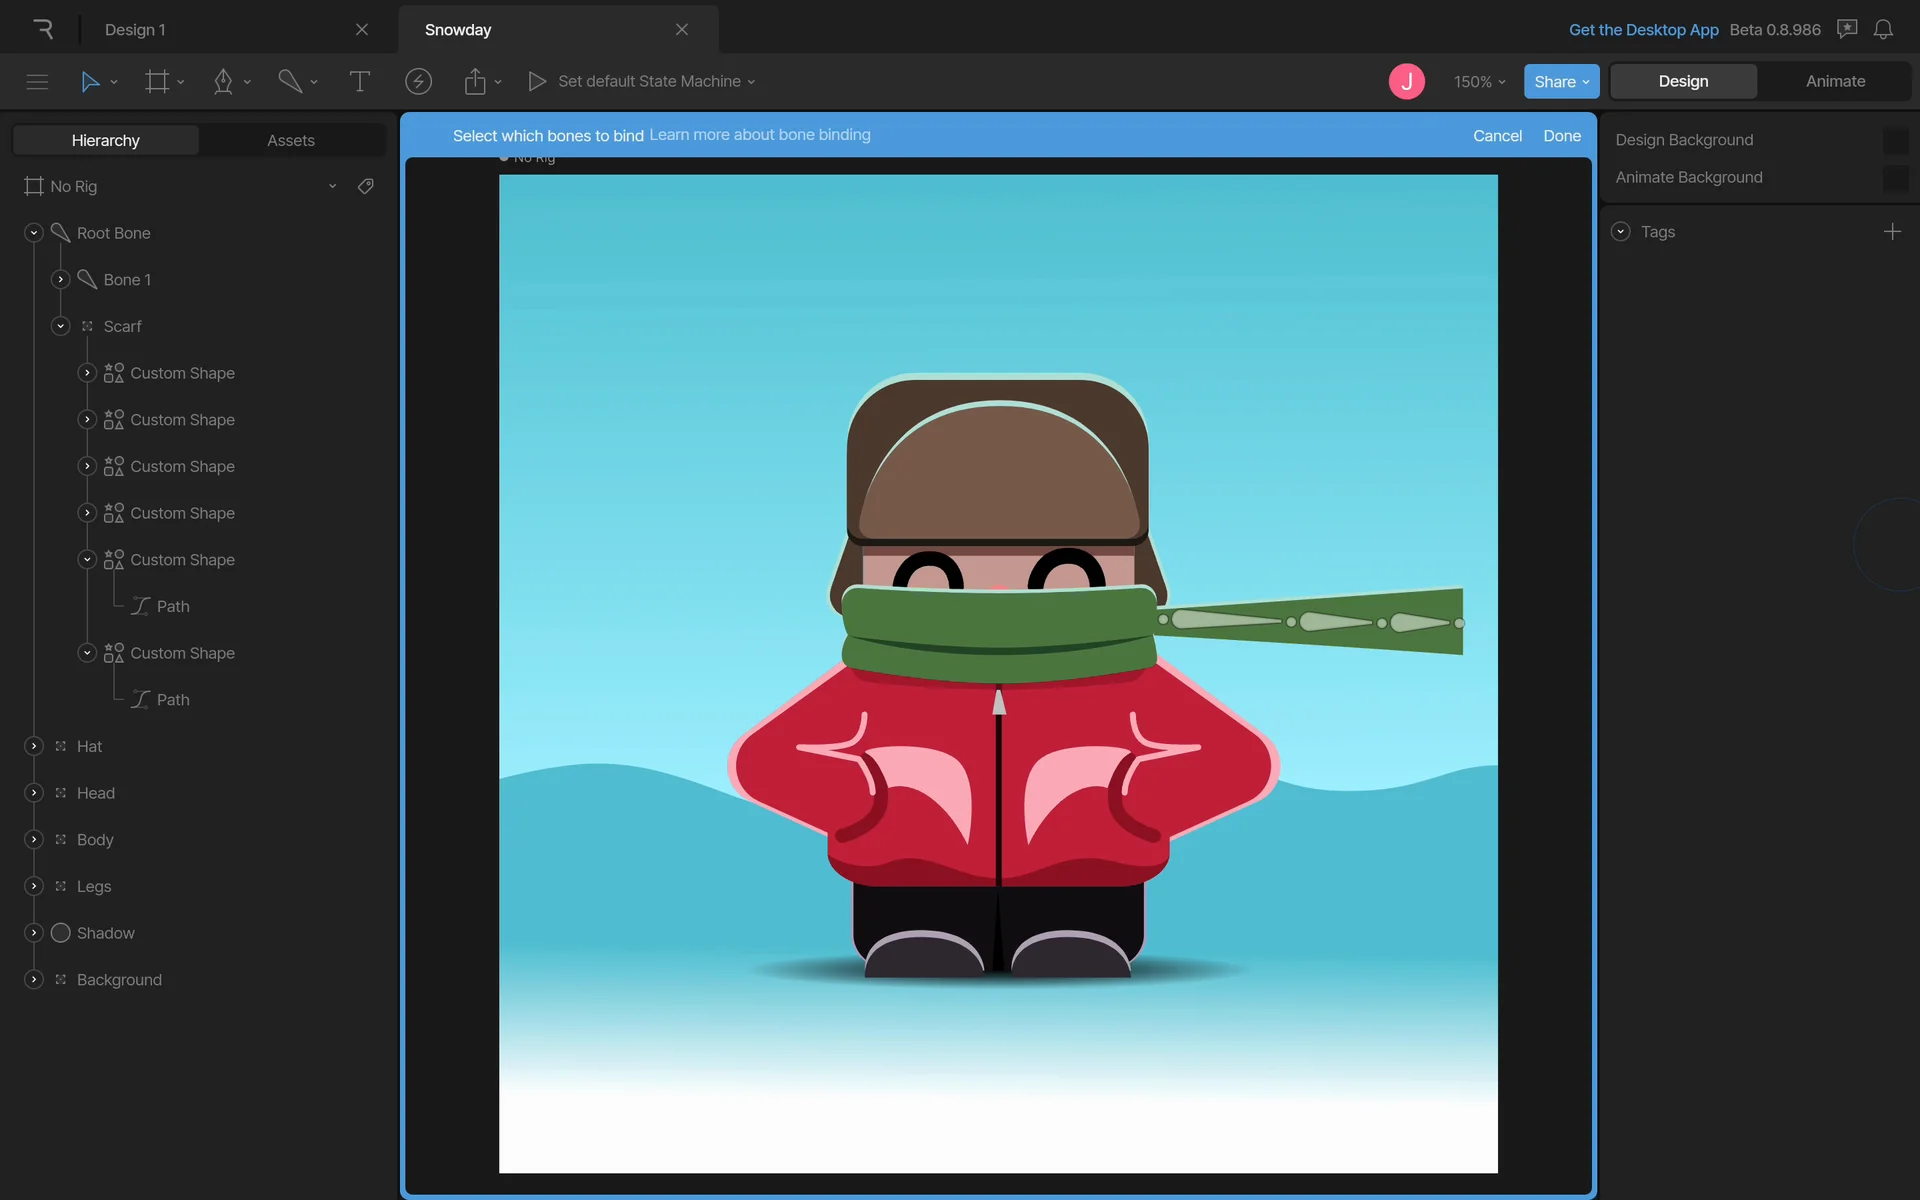1920x1200 pixels.
Task: Select the Pen tool in toolbar
Action: 223,81
